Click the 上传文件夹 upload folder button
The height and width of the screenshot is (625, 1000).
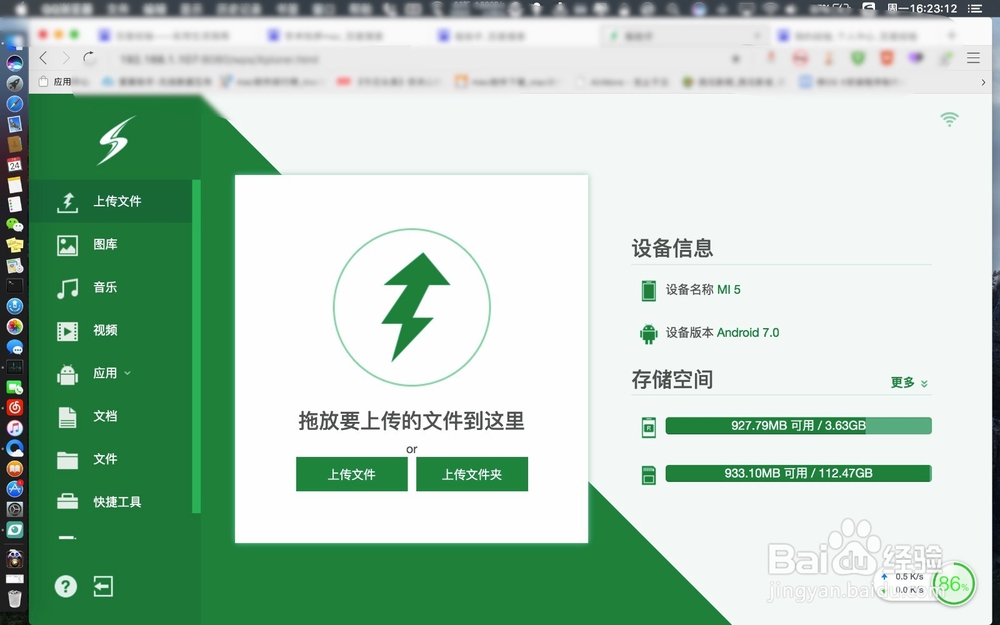[472, 474]
